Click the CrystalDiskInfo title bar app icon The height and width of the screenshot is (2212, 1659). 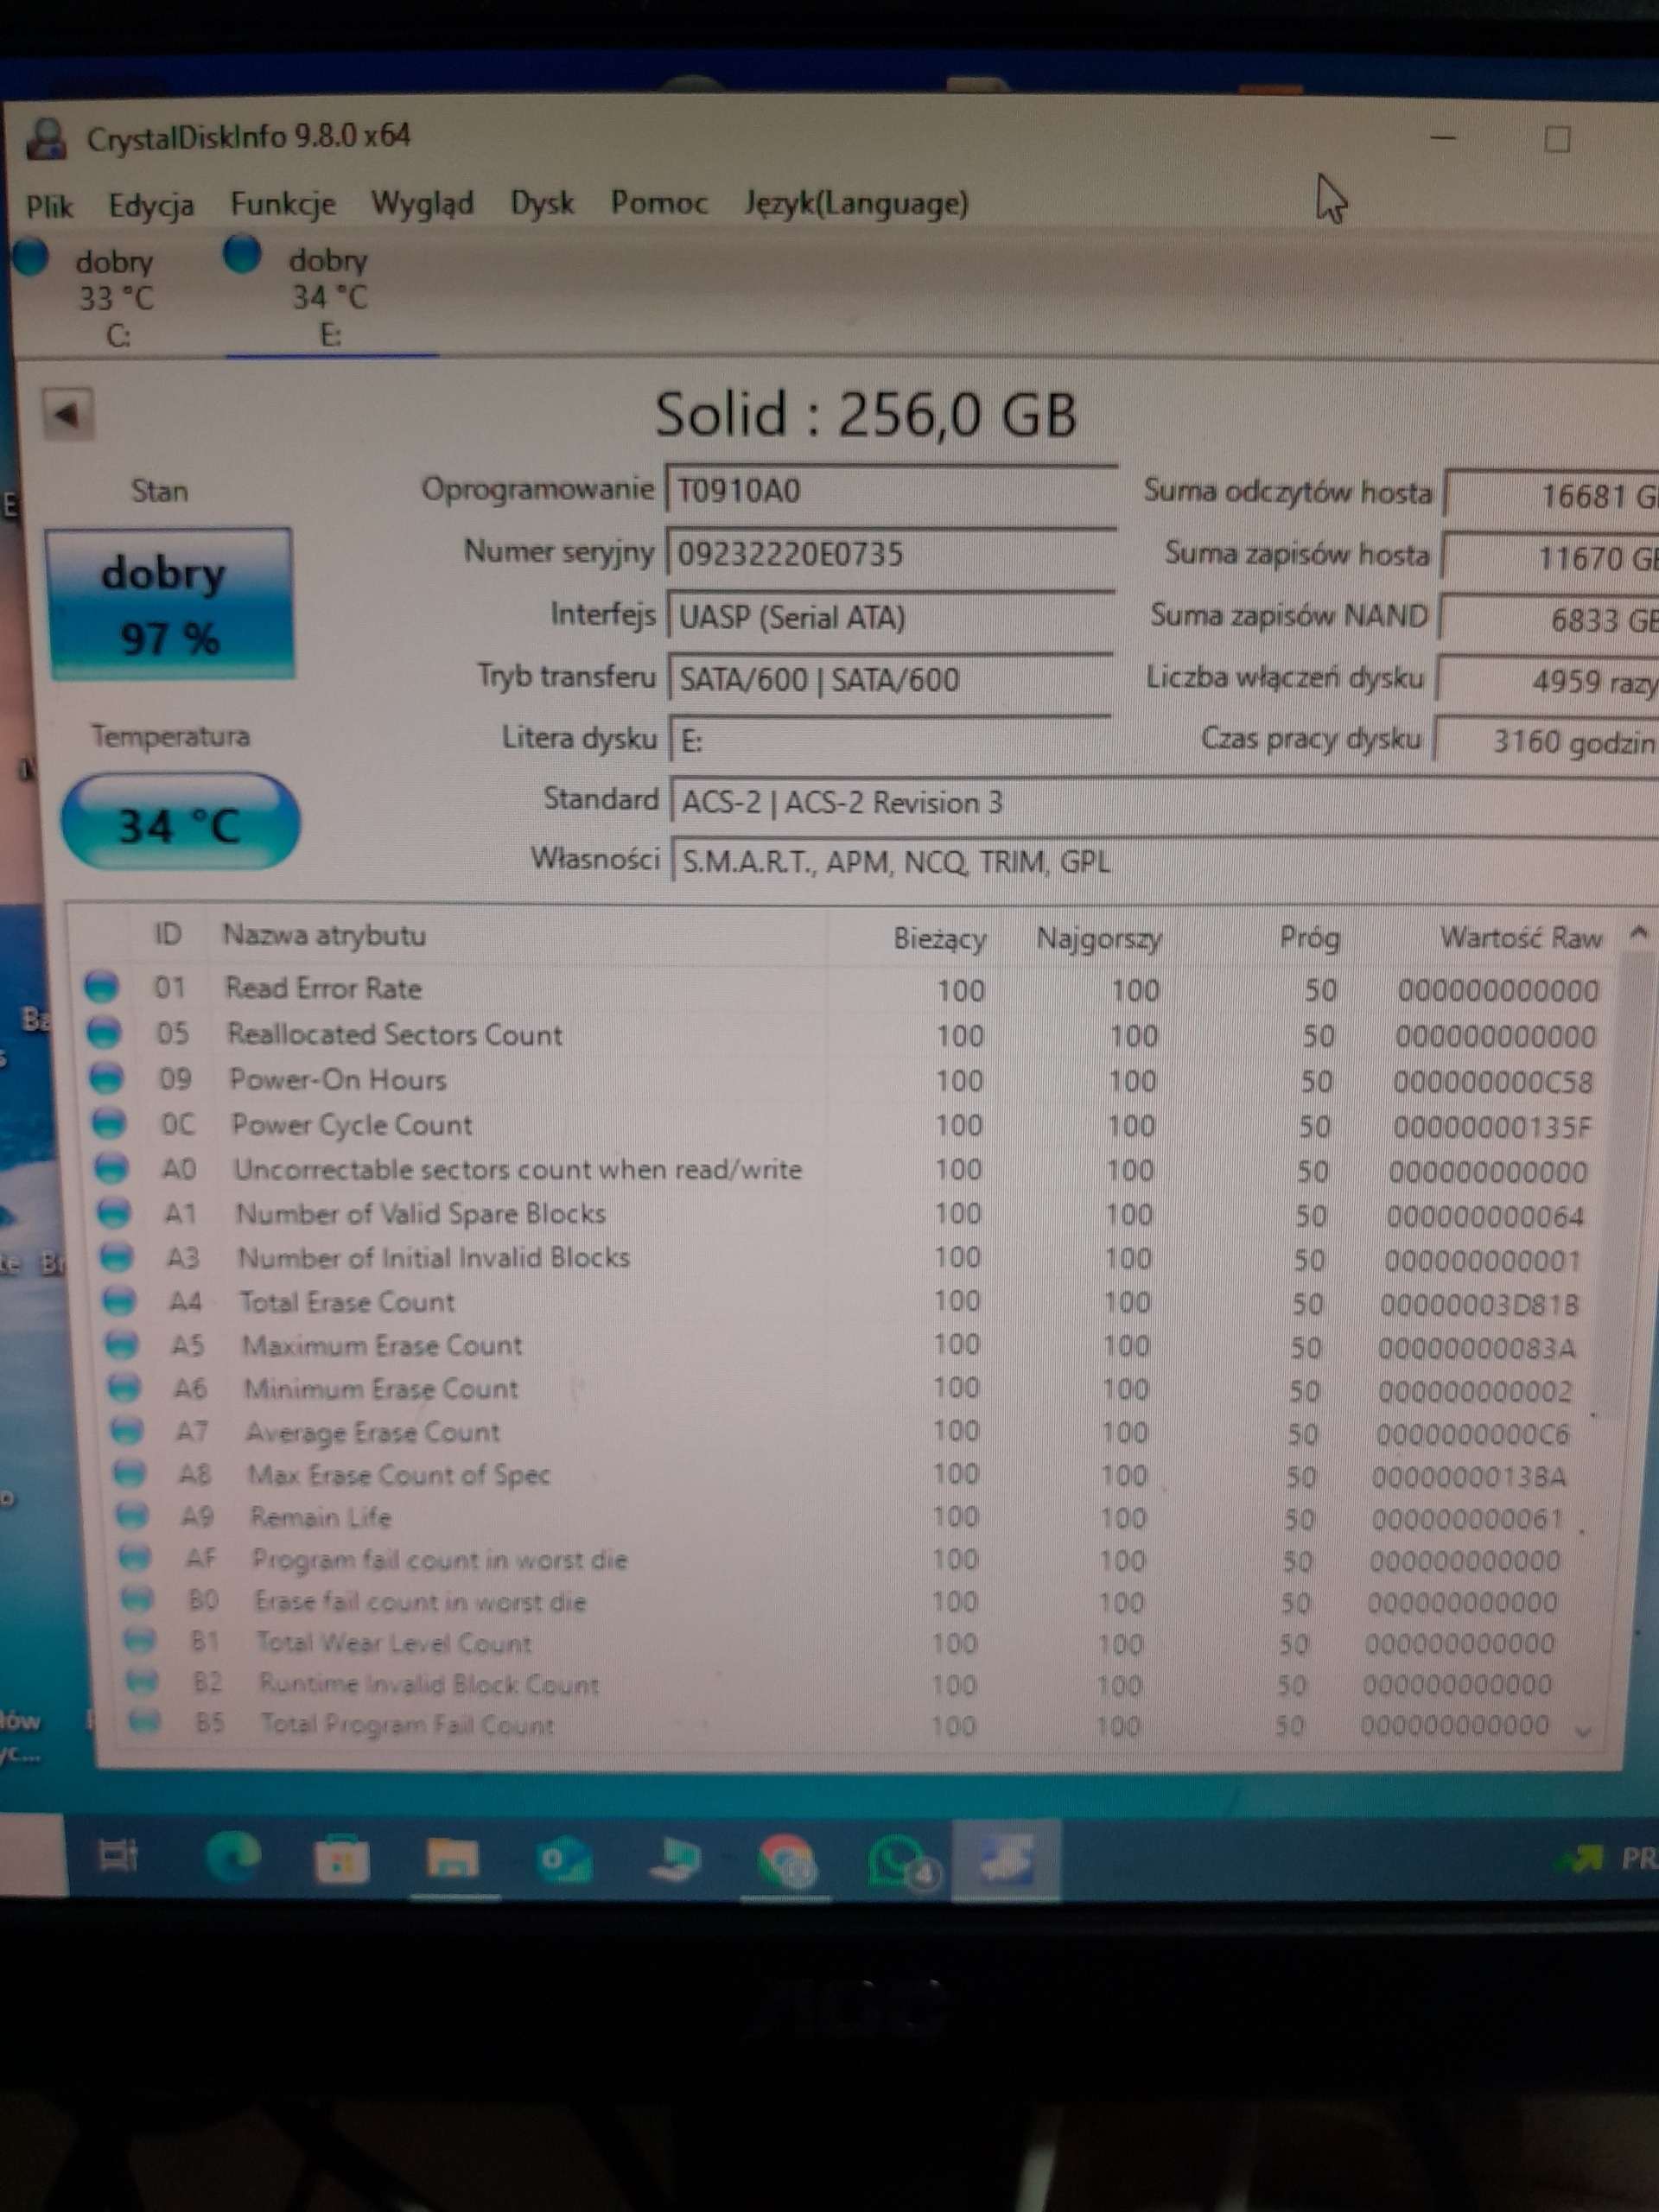tap(46, 138)
